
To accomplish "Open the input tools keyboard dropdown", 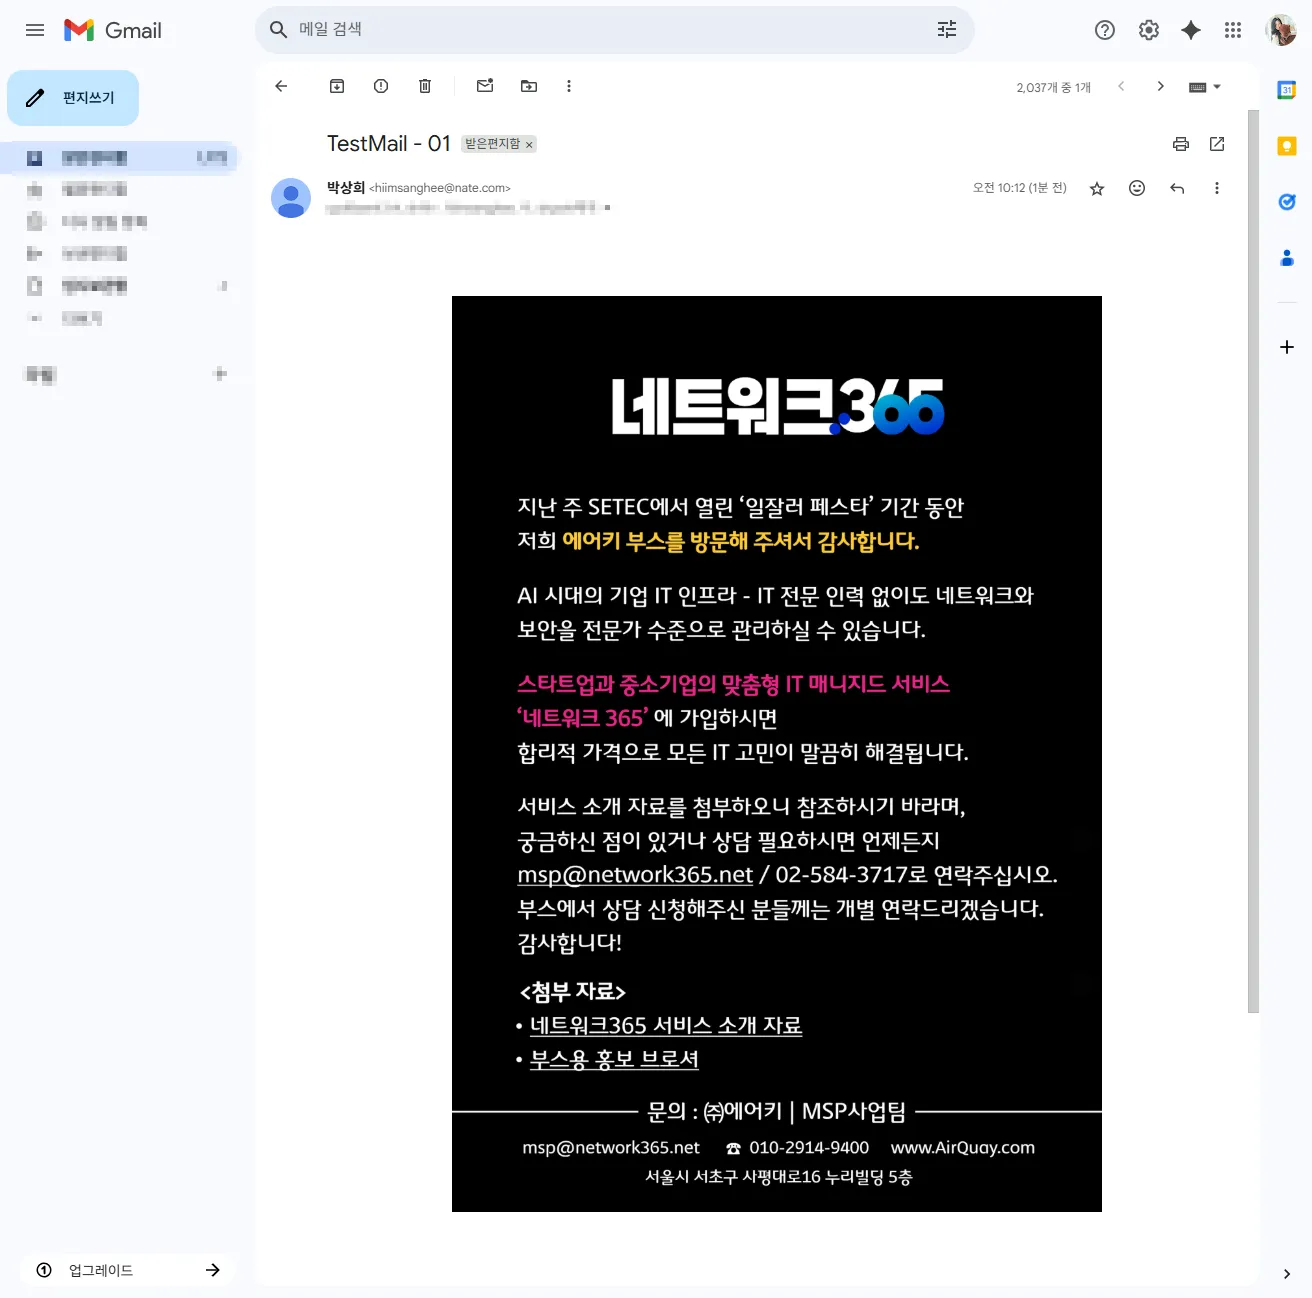I will (x=1205, y=87).
